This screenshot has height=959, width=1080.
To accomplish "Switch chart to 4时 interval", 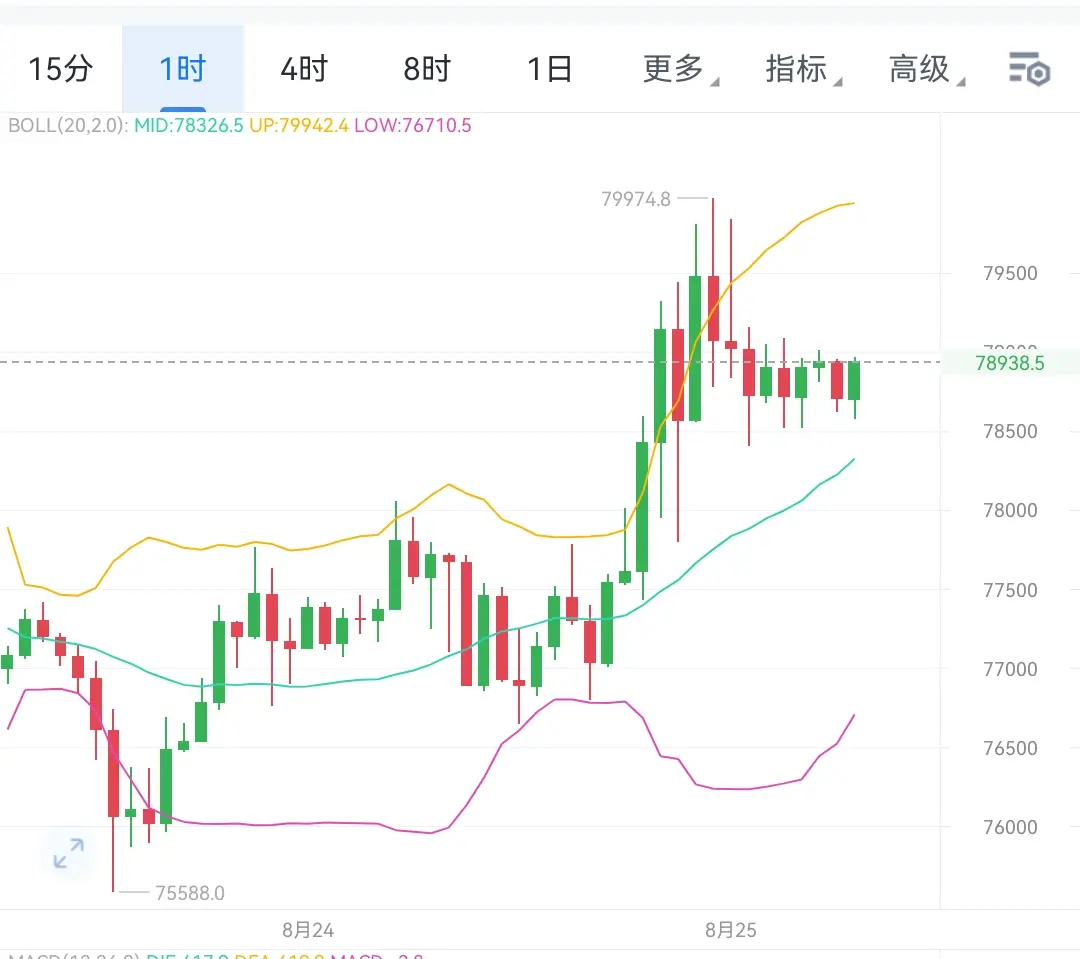I will pos(304,69).
